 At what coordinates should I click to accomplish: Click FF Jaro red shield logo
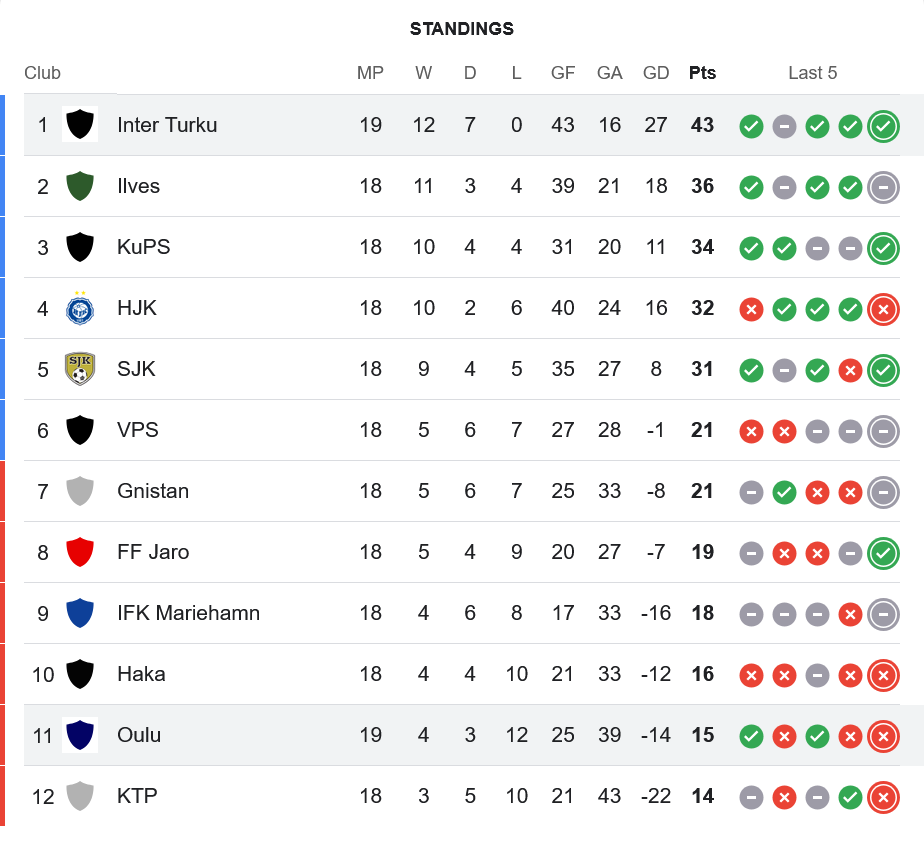pyautogui.click(x=80, y=552)
